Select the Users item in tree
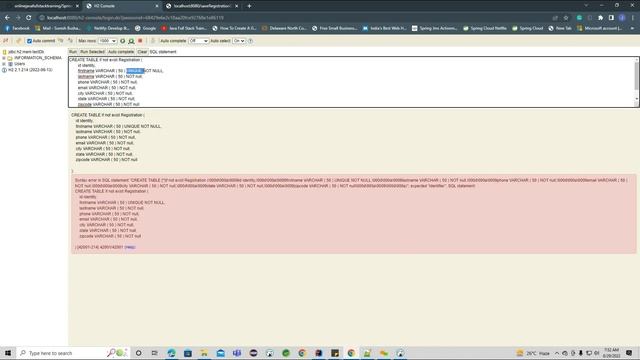Screen dimensions: 640x360 (17, 64)
